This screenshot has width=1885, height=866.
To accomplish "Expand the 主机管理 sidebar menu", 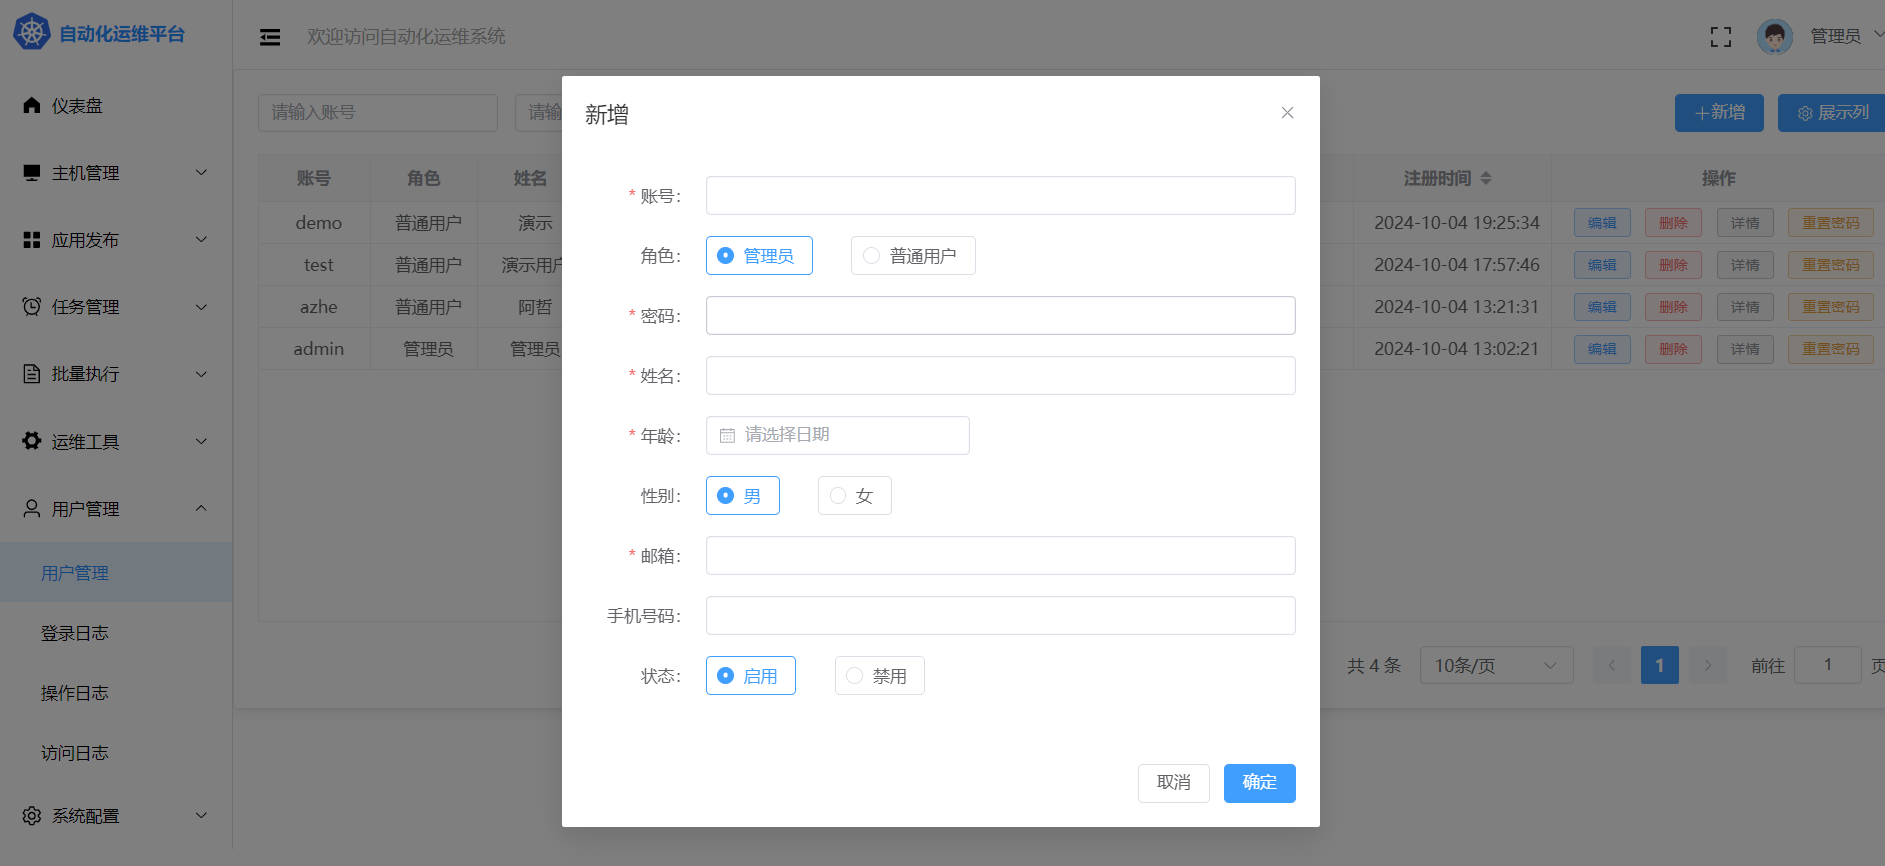I will click(115, 173).
